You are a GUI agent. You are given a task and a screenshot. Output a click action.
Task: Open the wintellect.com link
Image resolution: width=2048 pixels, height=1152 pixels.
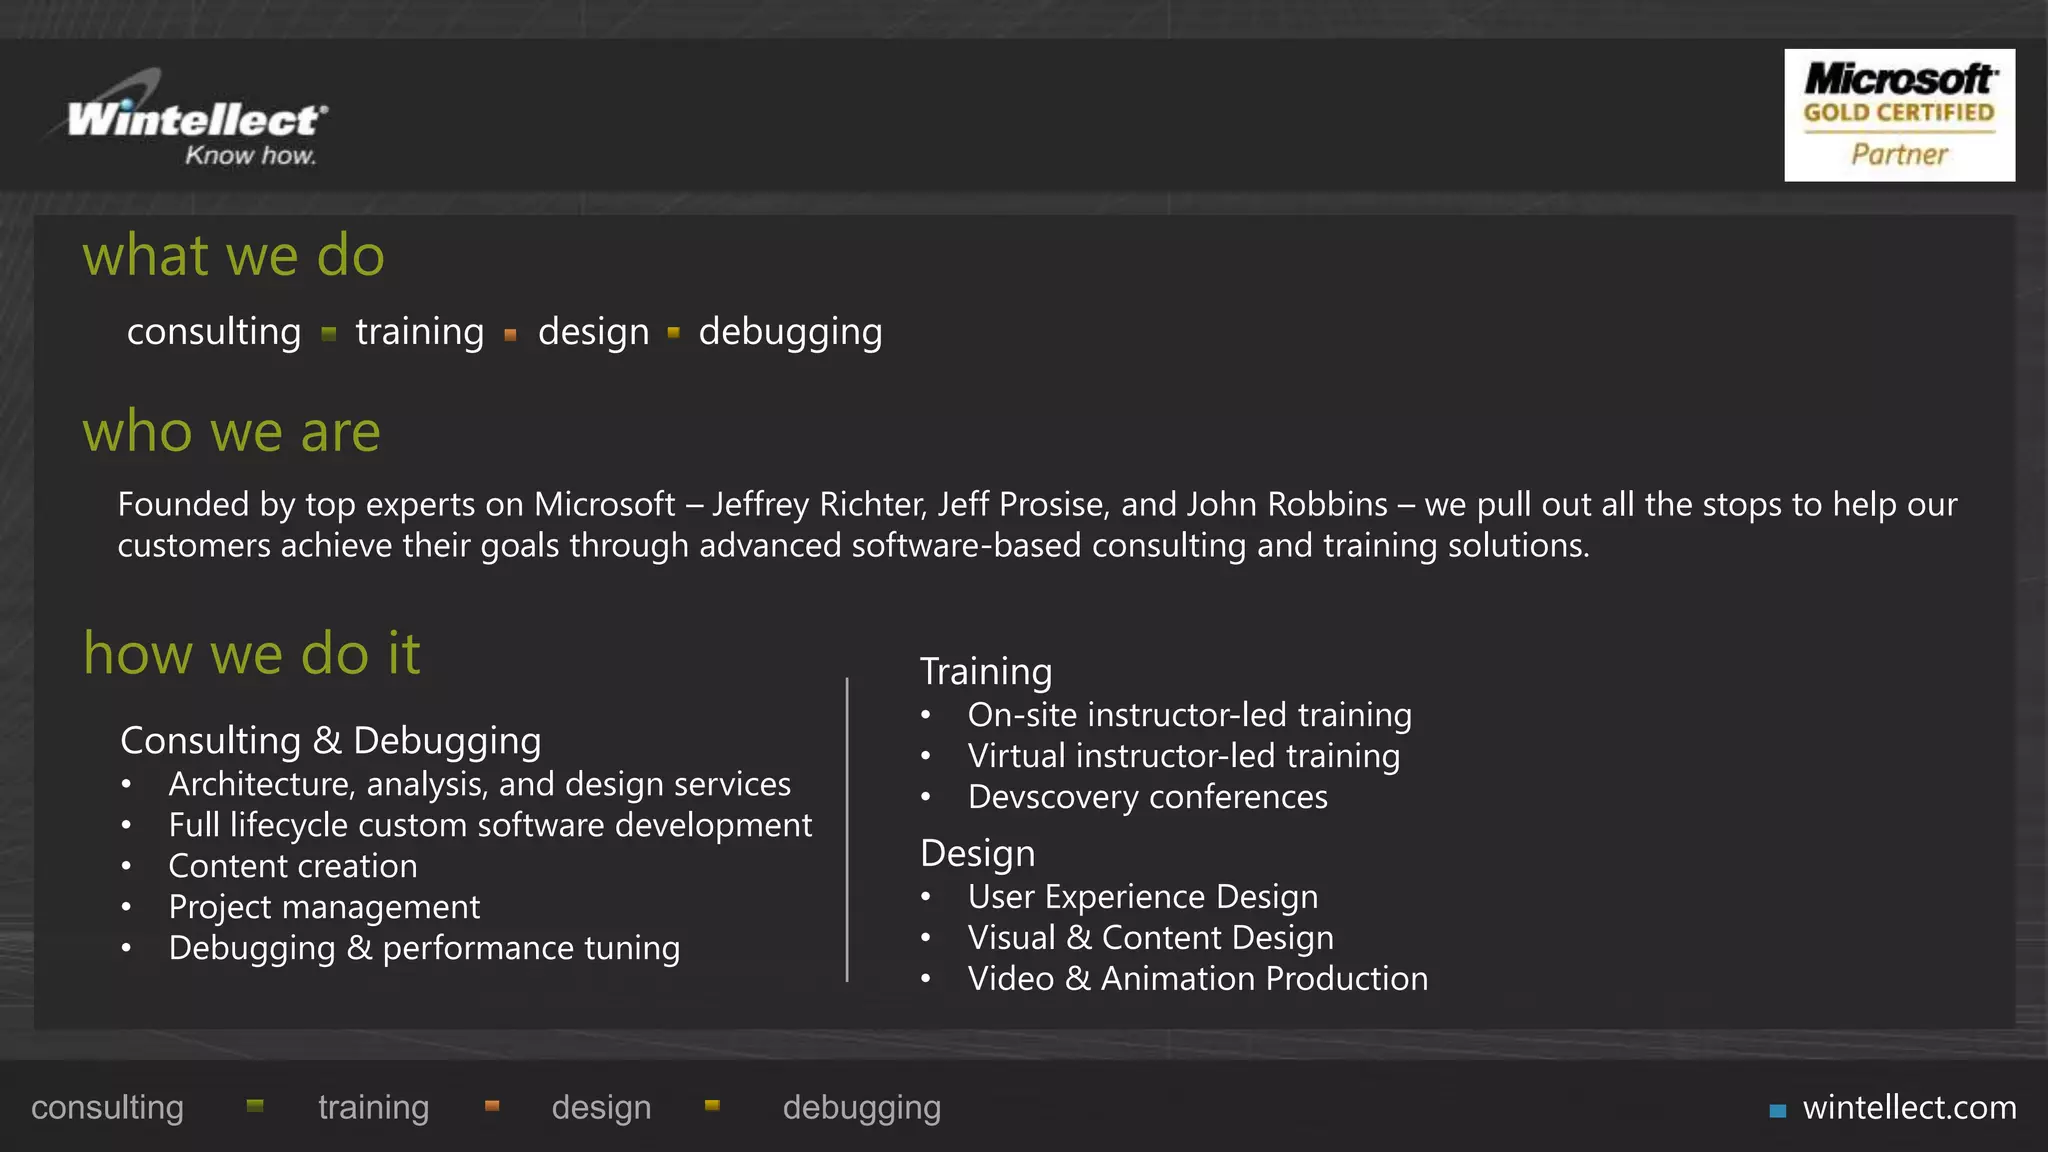pyautogui.click(x=1909, y=1107)
